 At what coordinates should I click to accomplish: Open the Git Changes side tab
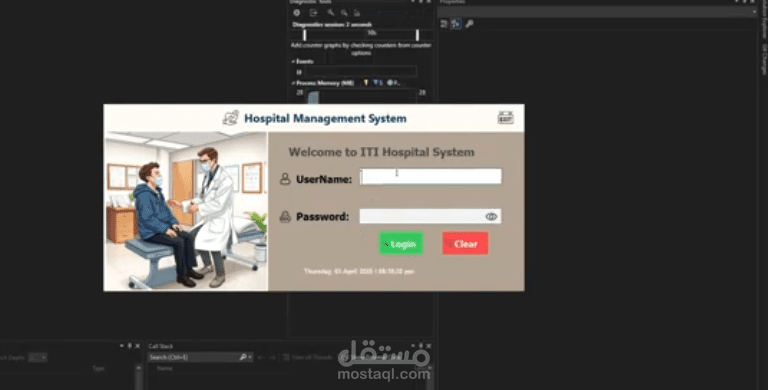764,59
